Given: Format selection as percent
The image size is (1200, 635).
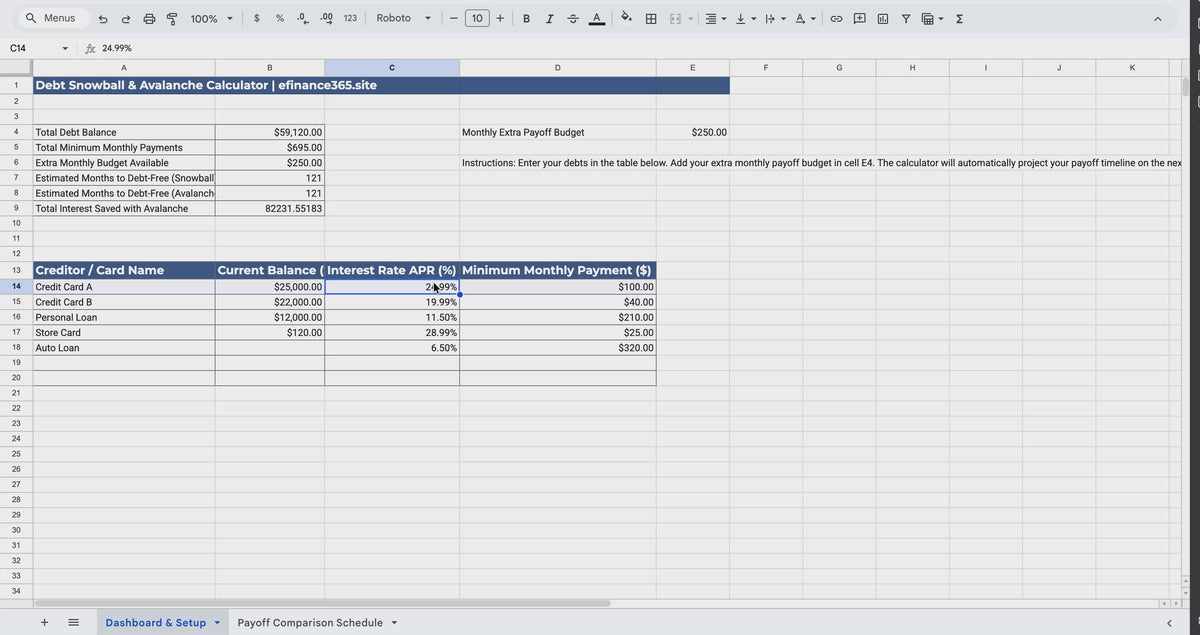Looking at the screenshot, I should [x=280, y=18].
